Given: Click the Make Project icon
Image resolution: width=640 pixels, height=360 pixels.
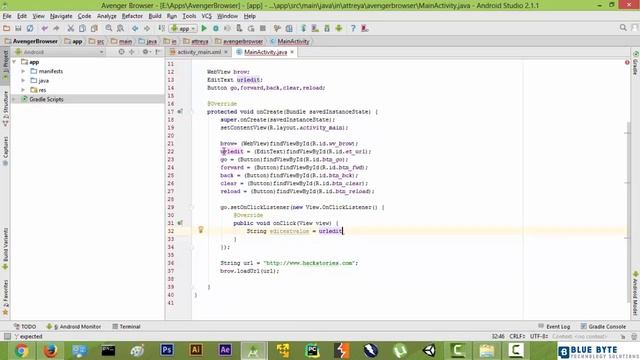Looking at the screenshot, I should click(x=161, y=28).
